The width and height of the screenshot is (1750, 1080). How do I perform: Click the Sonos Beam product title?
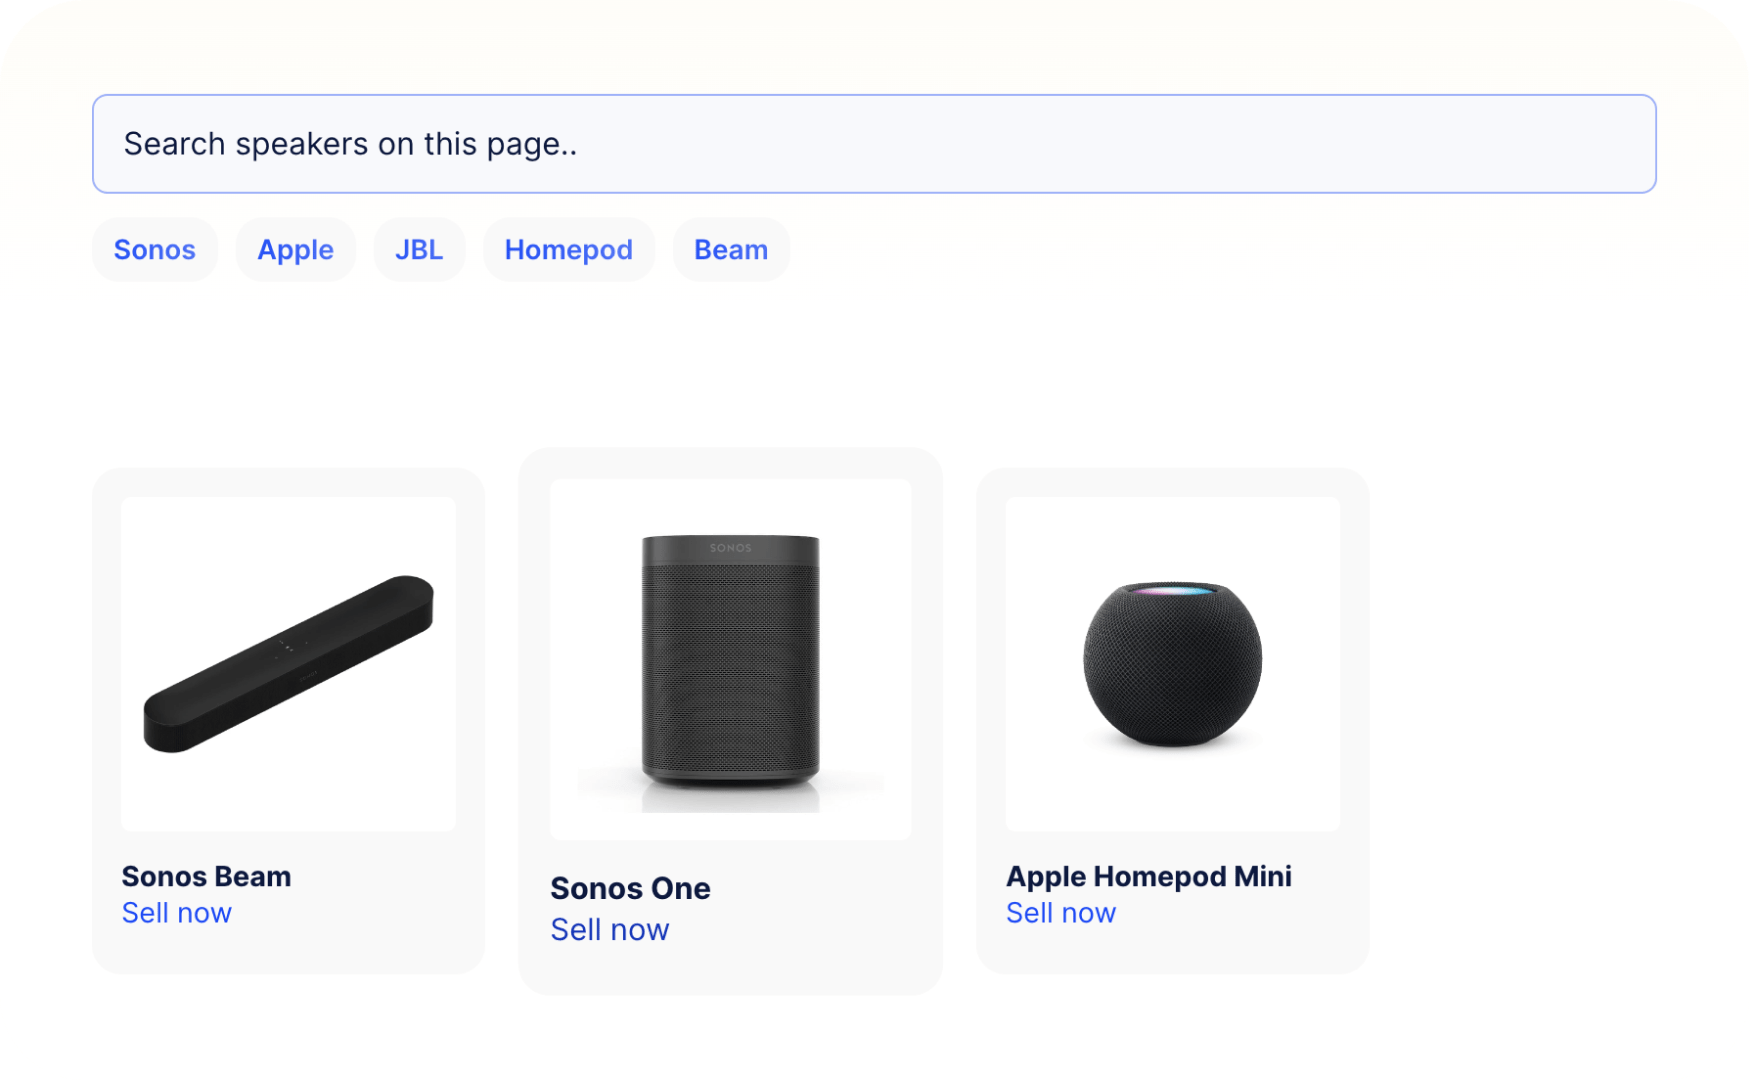[206, 876]
